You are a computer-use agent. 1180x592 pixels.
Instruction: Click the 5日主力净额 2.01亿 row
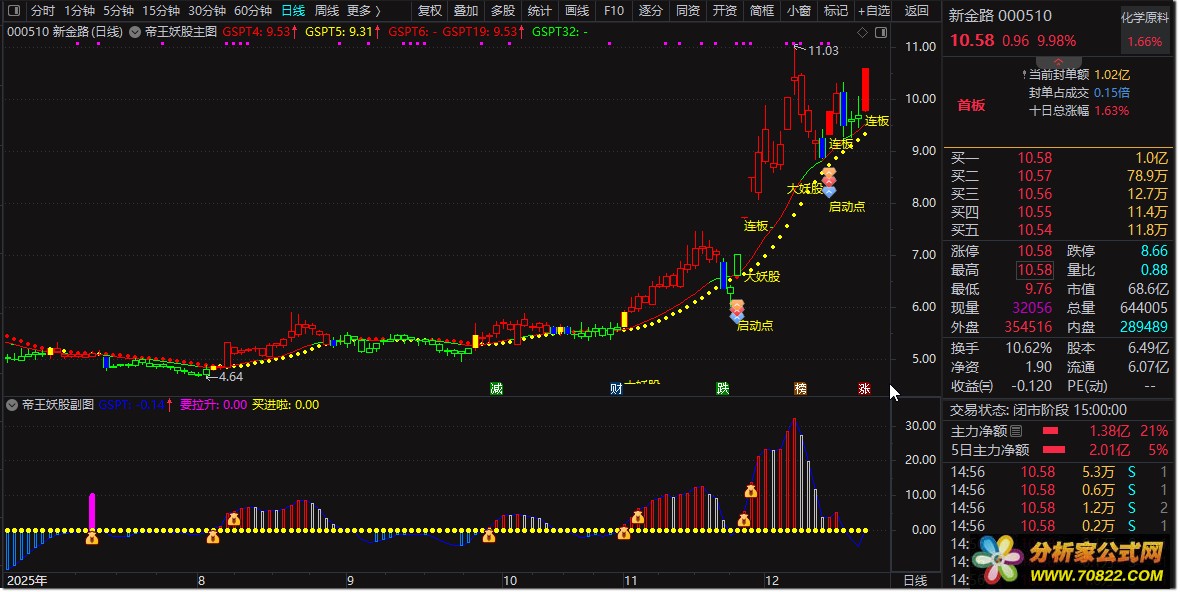pos(1058,450)
